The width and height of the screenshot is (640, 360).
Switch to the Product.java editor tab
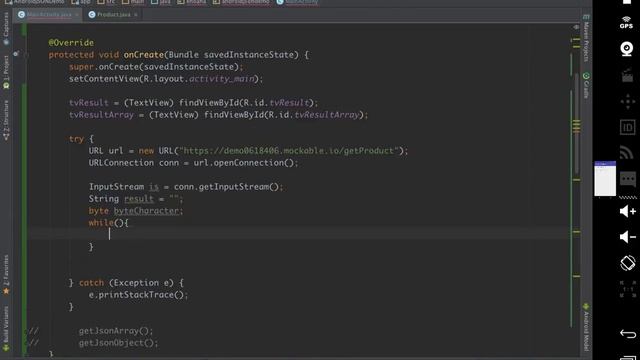pyautogui.click(x=113, y=14)
